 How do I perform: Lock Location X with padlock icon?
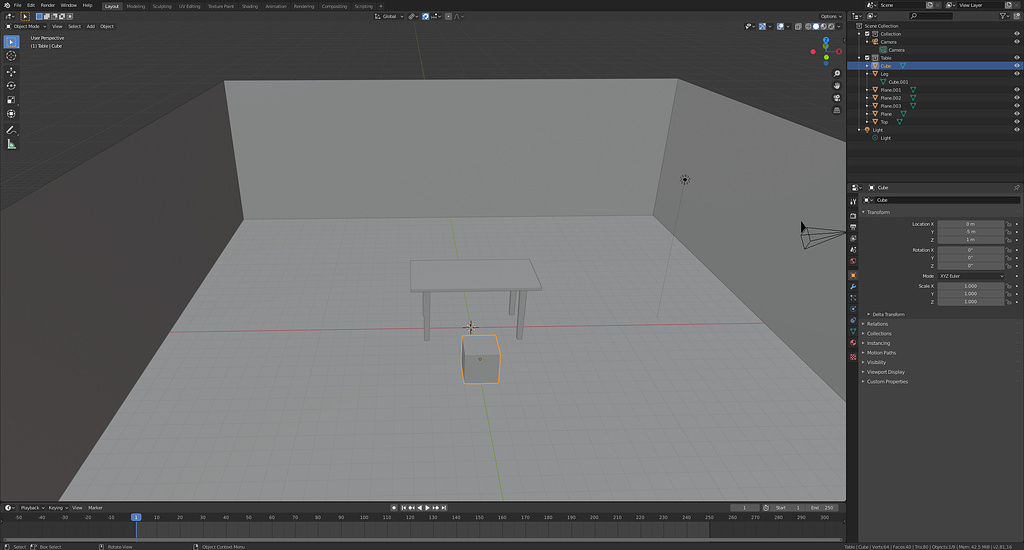click(1009, 224)
